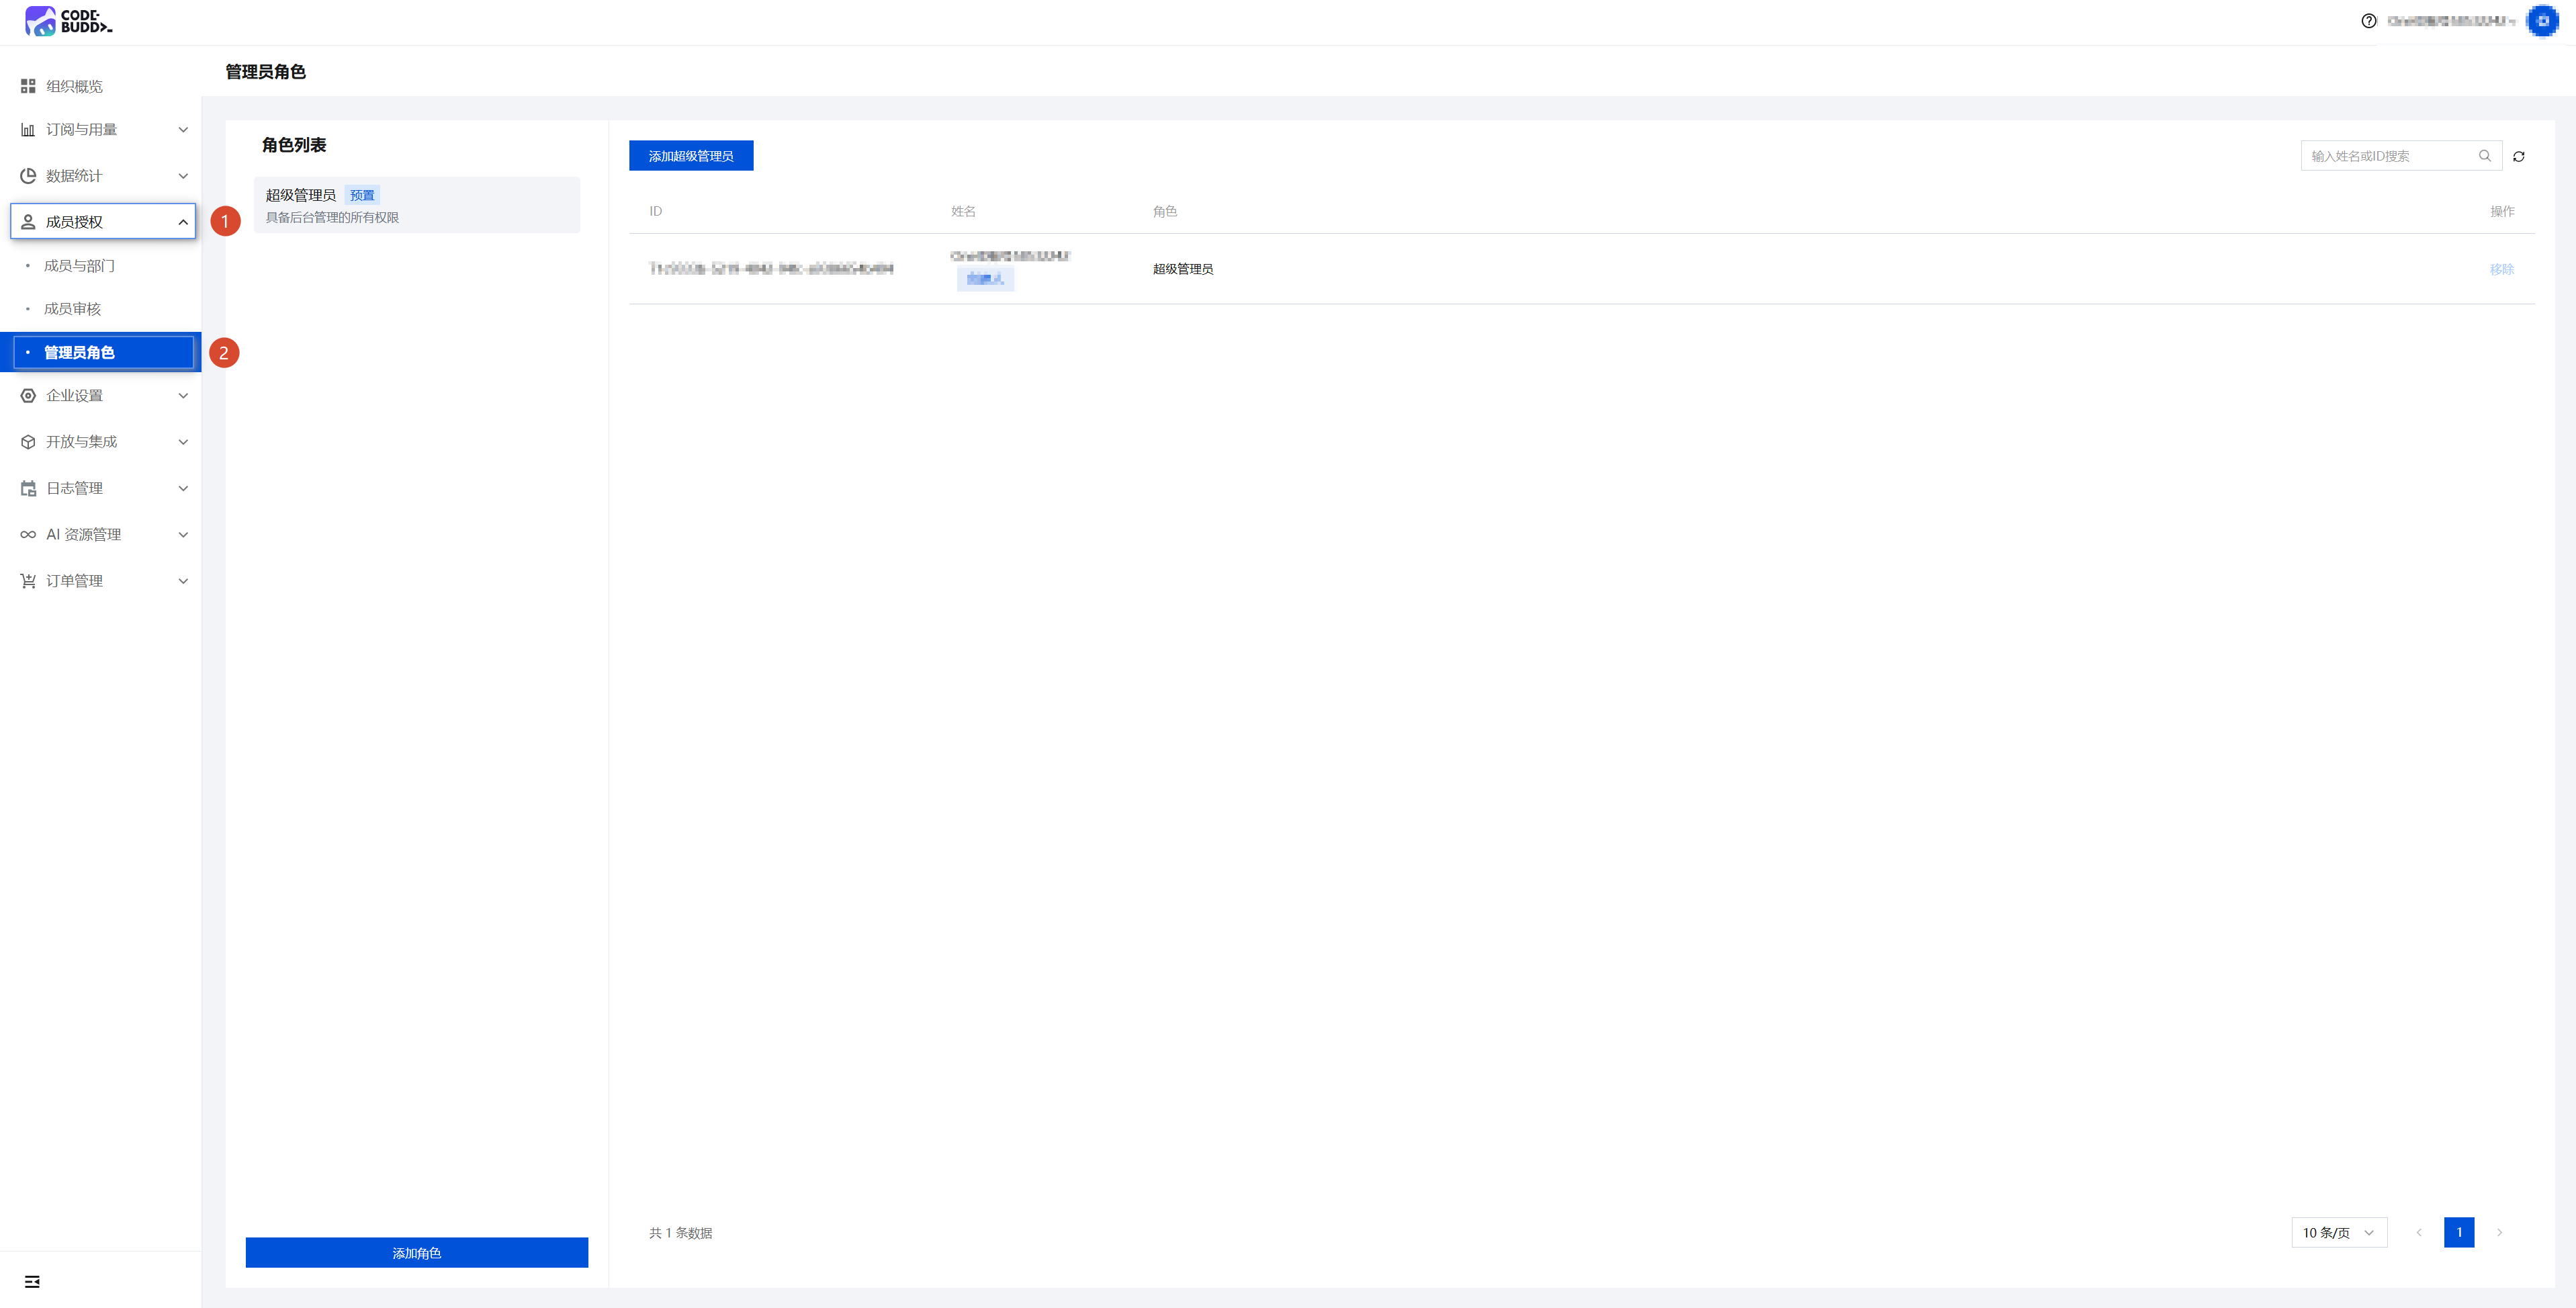2576x1308 pixels.
Task: Go to the 成员审核 submenu item
Action: pyautogui.click(x=73, y=309)
